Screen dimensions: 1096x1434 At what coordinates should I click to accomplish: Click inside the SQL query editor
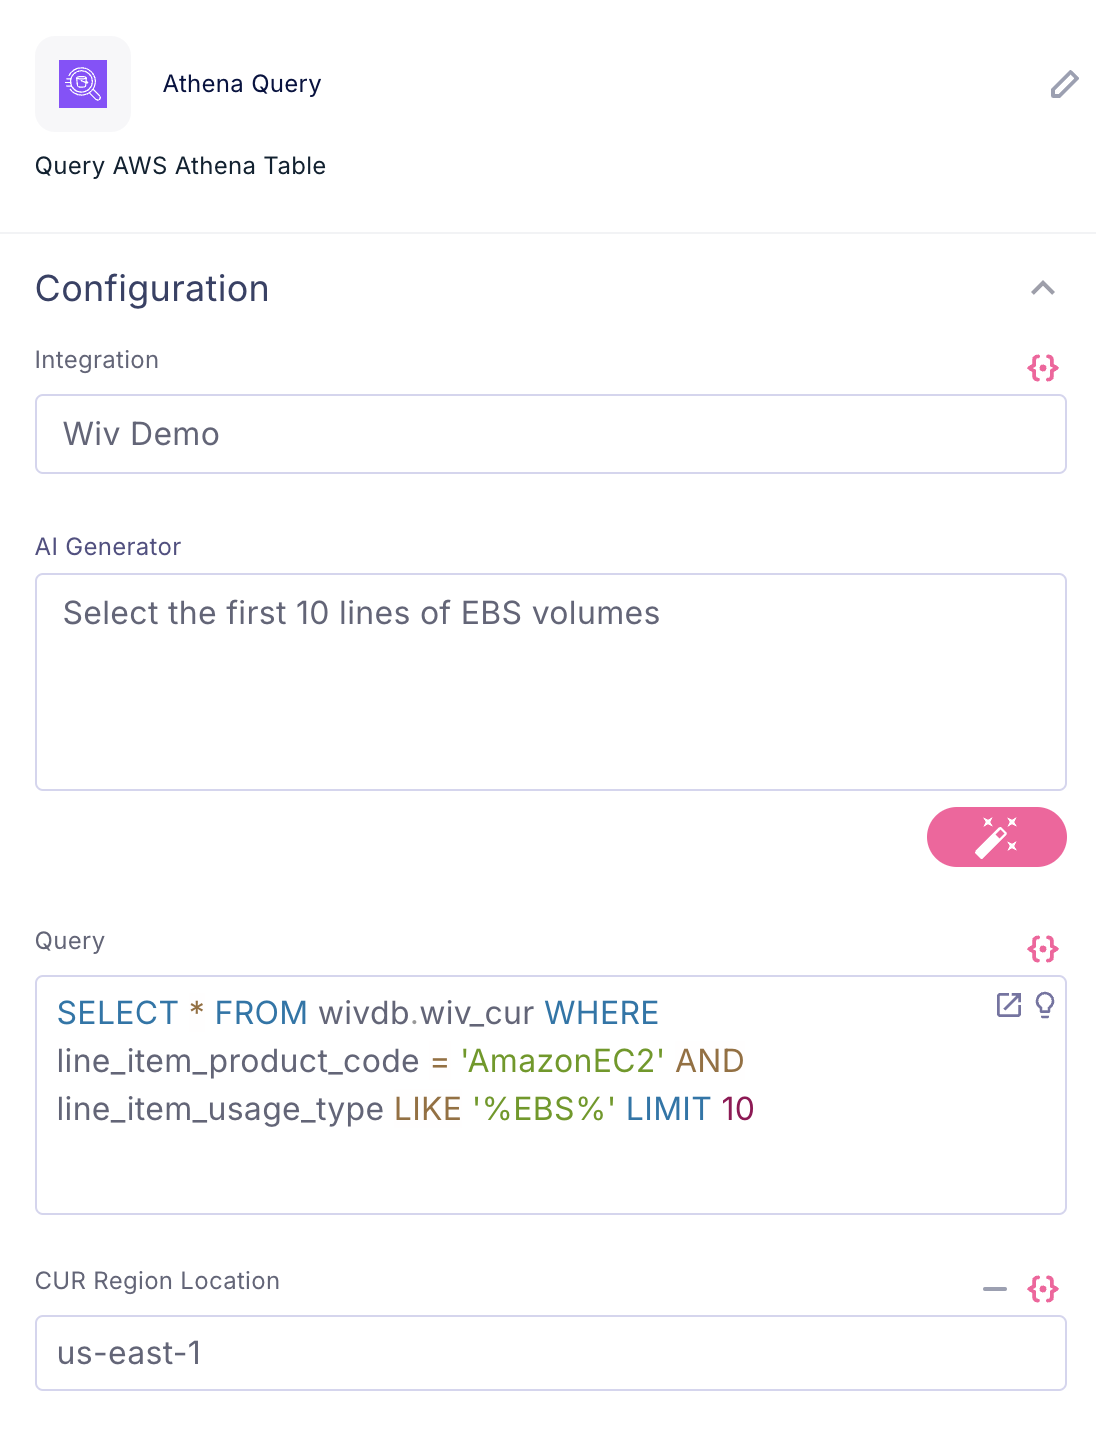tap(551, 1095)
